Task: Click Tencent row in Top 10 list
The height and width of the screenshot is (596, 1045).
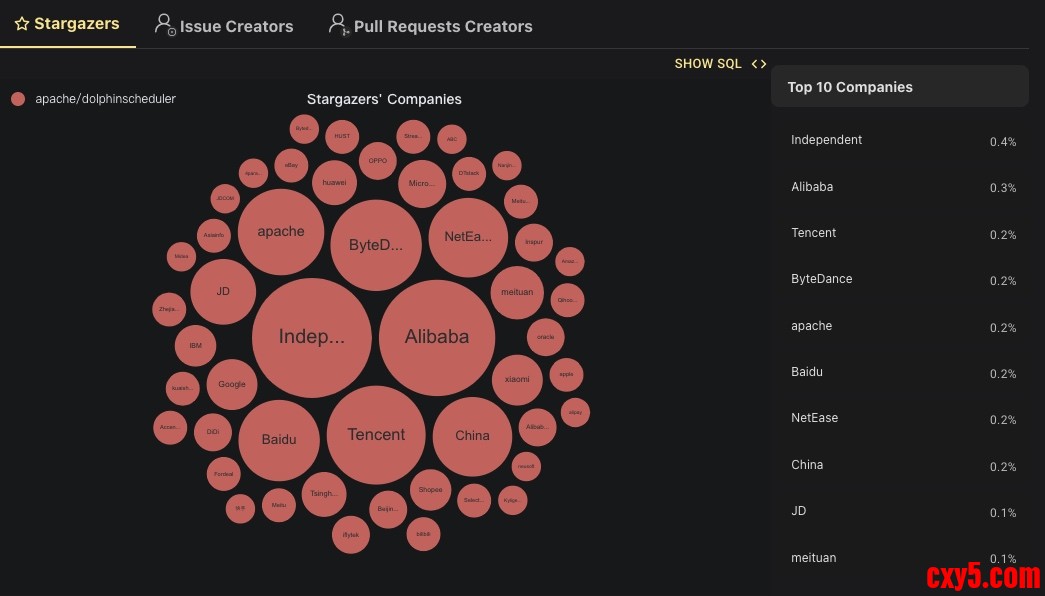Action: tap(903, 233)
